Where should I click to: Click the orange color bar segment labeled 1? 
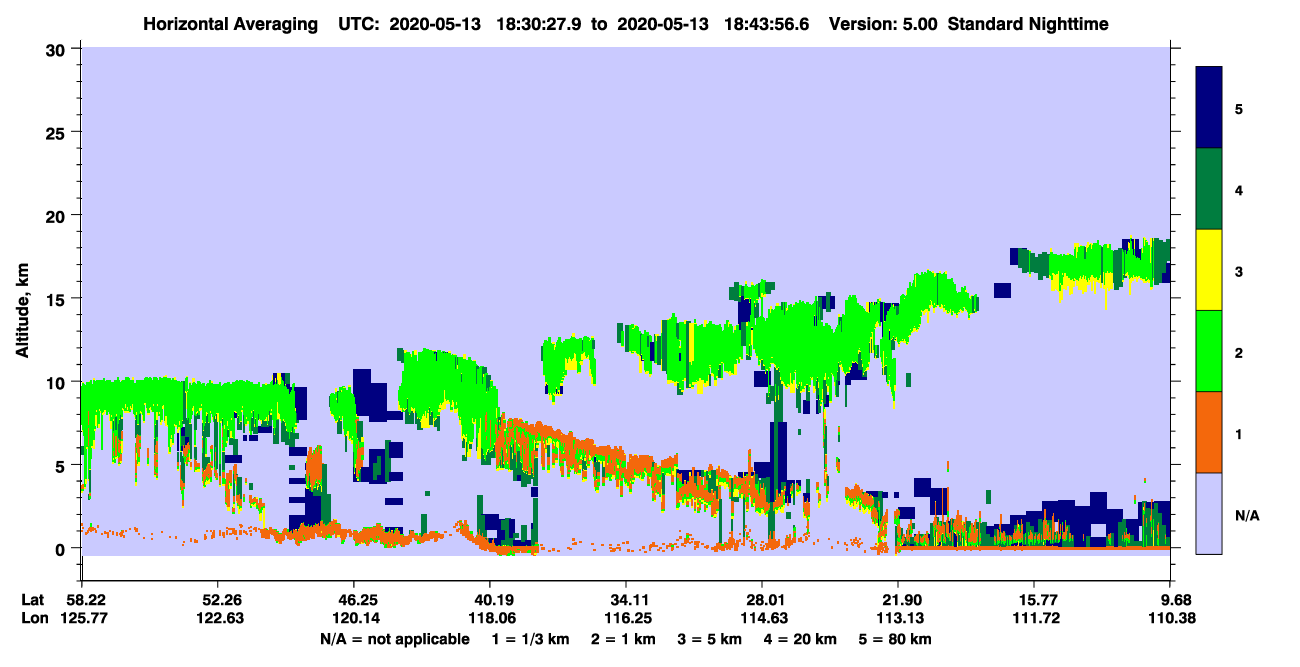[1209, 432]
